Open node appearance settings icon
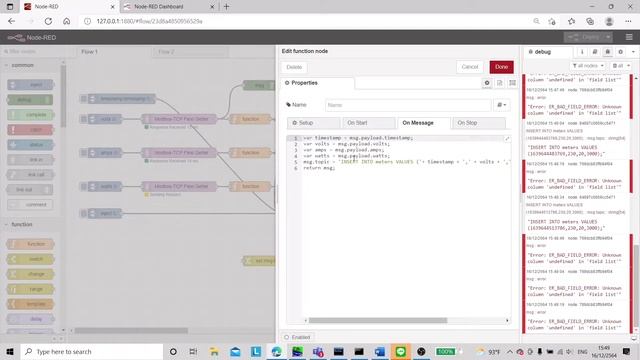 coord(512,83)
